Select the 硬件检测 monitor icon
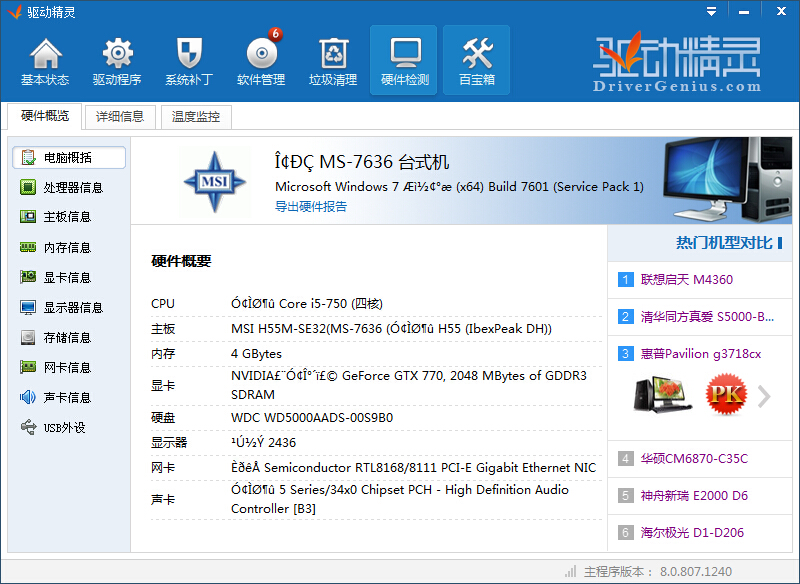Viewport: 800px width, 584px height. 405,53
